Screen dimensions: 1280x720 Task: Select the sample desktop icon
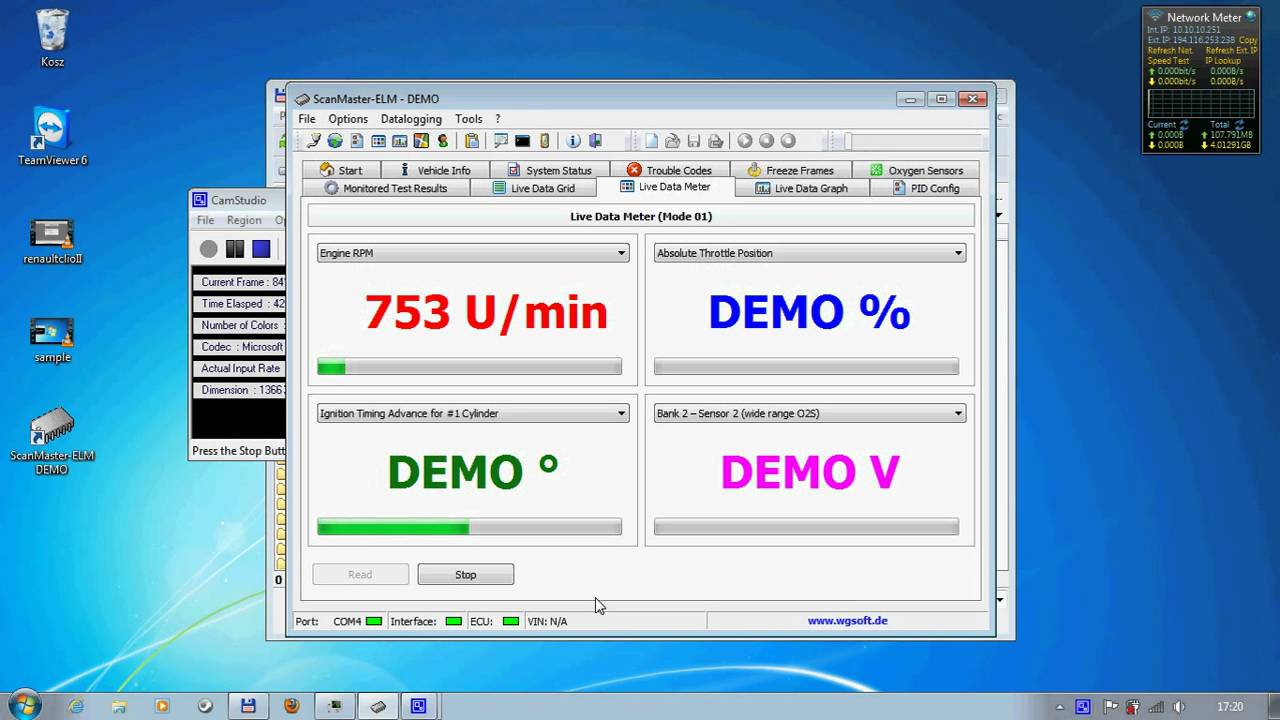click(x=52, y=340)
